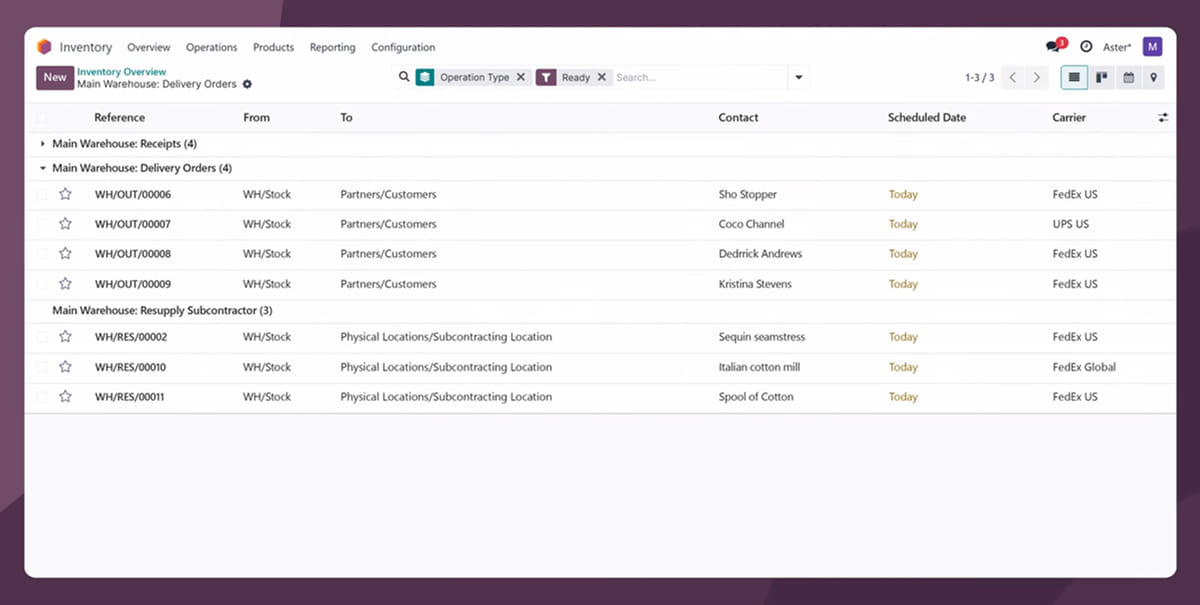Switch to calendar view
Screen dimensions: 1200x605
pos(1128,77)
